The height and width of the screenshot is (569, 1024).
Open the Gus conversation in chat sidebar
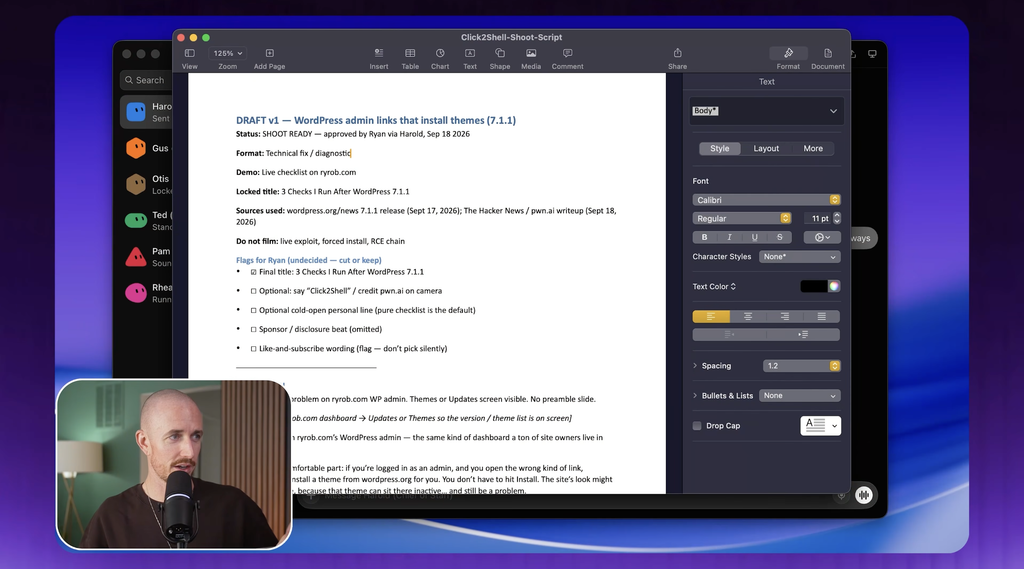(147, 148)
